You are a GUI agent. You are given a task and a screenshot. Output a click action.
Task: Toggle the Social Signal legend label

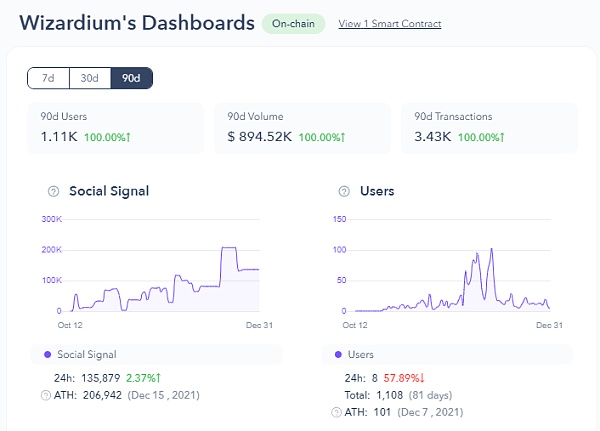click(89, 354)
